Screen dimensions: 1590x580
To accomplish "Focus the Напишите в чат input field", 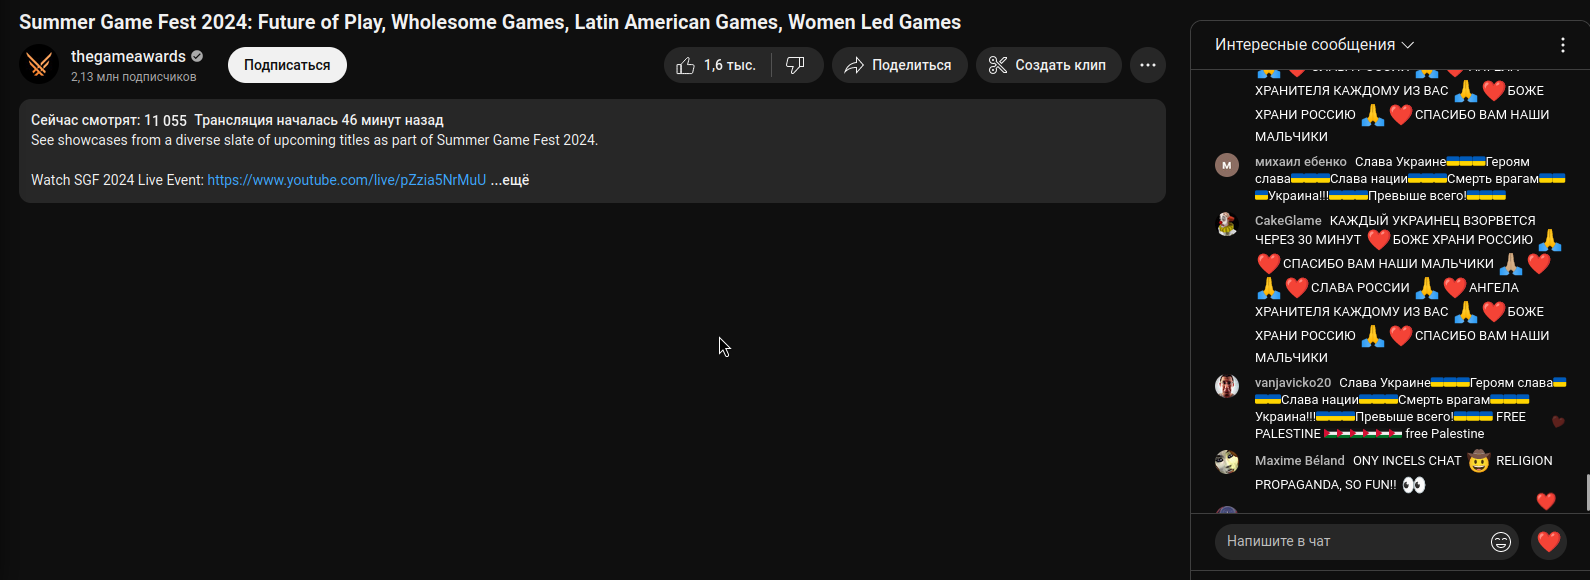I will click(1353, 541).
